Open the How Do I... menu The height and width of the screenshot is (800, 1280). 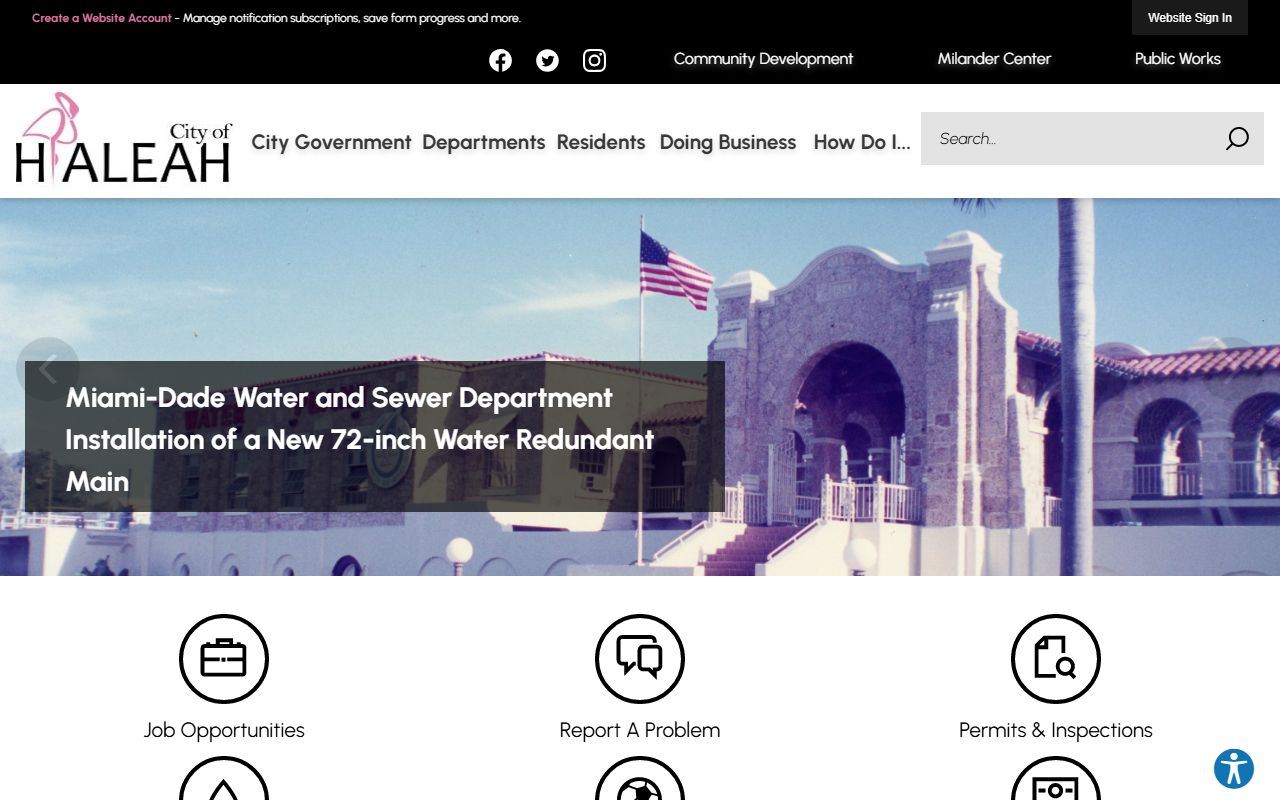tap(862, 142)
